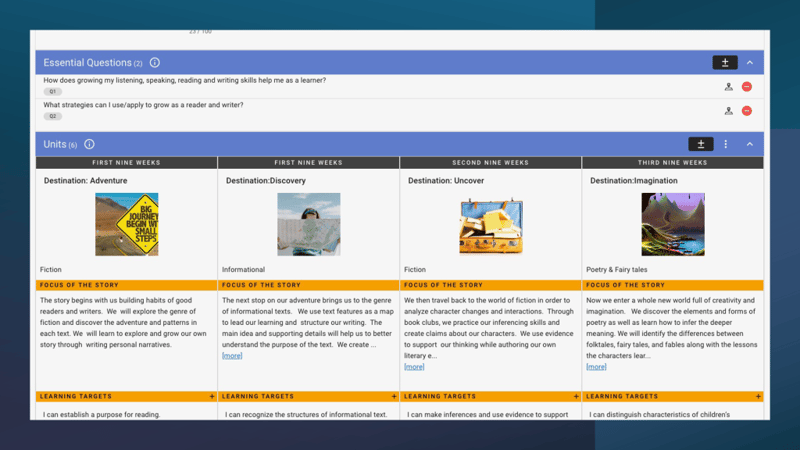Expand Destination:Discovery story with [more] link

232,356
